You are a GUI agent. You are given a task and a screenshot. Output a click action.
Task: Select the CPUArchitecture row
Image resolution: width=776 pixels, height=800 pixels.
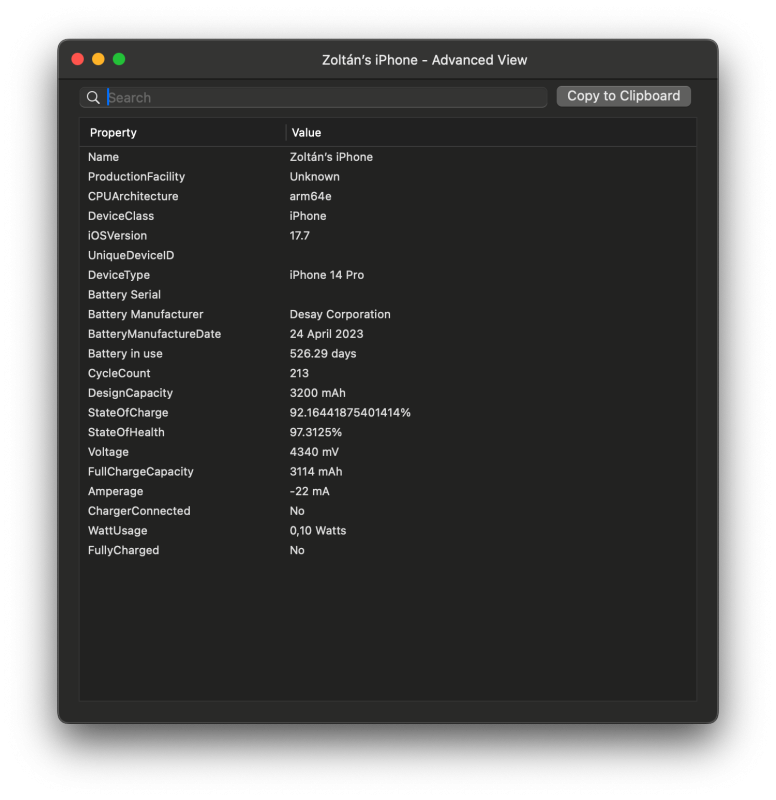(x=388, y=196)
